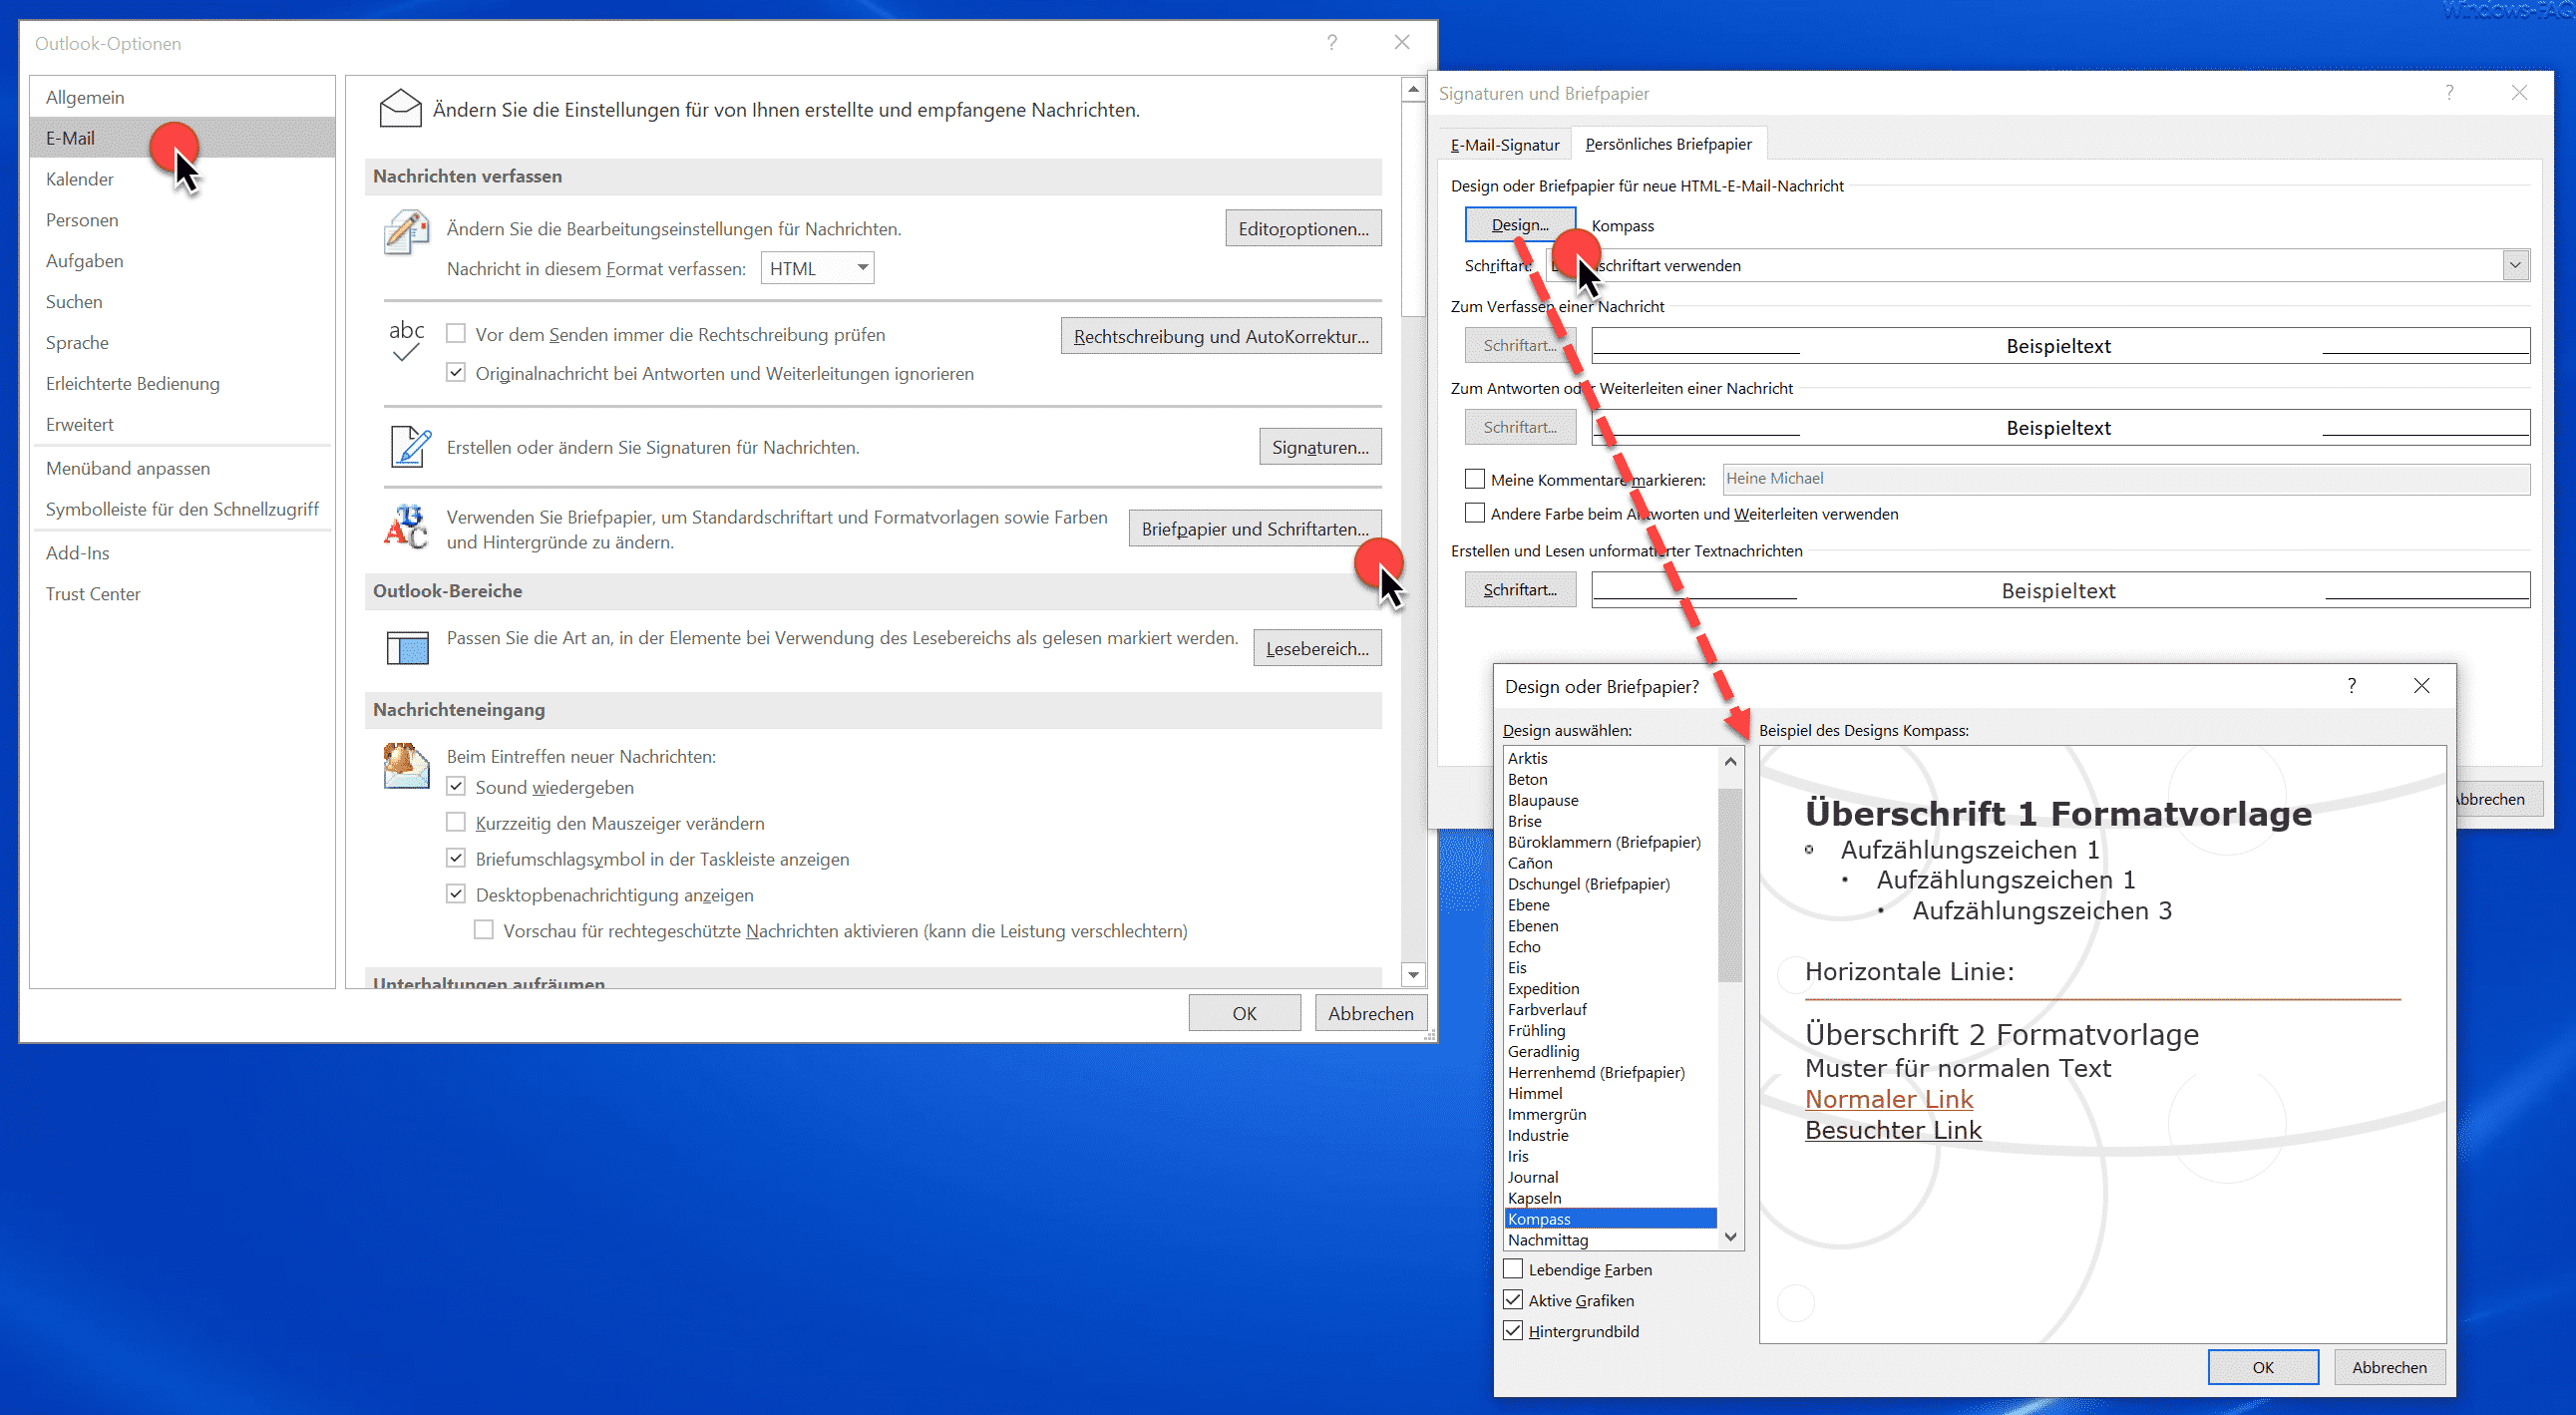
Task: Enable Lebendige Farben option
Action: pos(1514,1269)
